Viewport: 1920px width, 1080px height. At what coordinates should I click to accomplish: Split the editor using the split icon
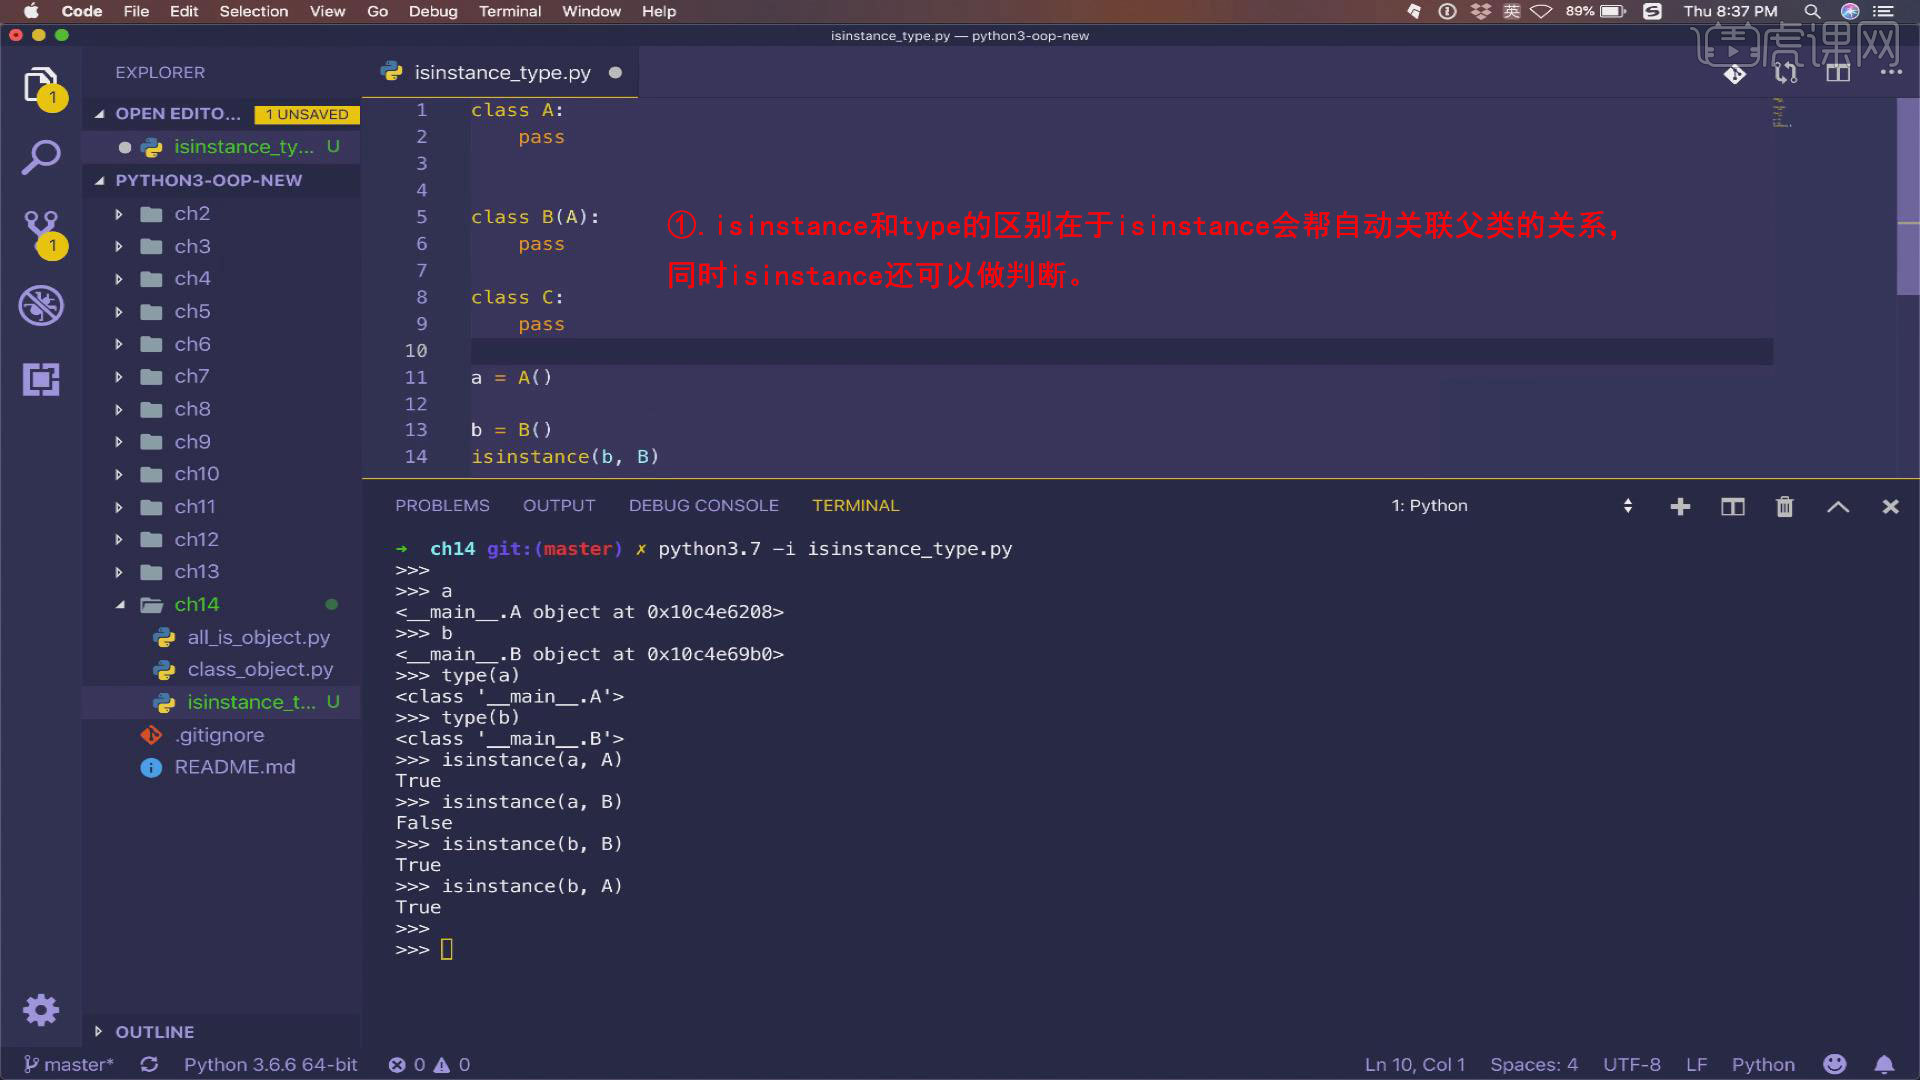point(1838,73)
